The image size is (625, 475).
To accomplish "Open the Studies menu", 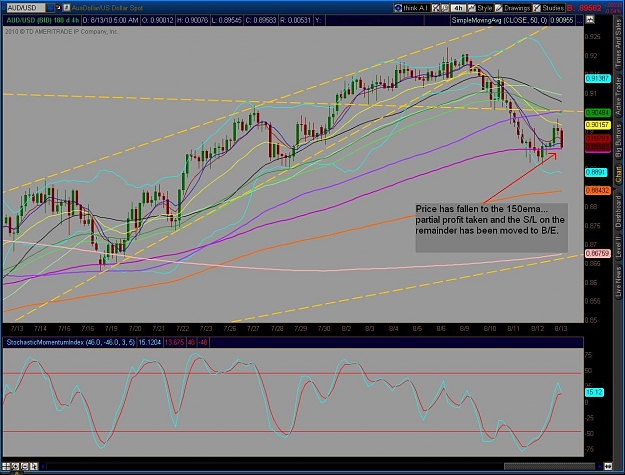I will pos(548,8).
